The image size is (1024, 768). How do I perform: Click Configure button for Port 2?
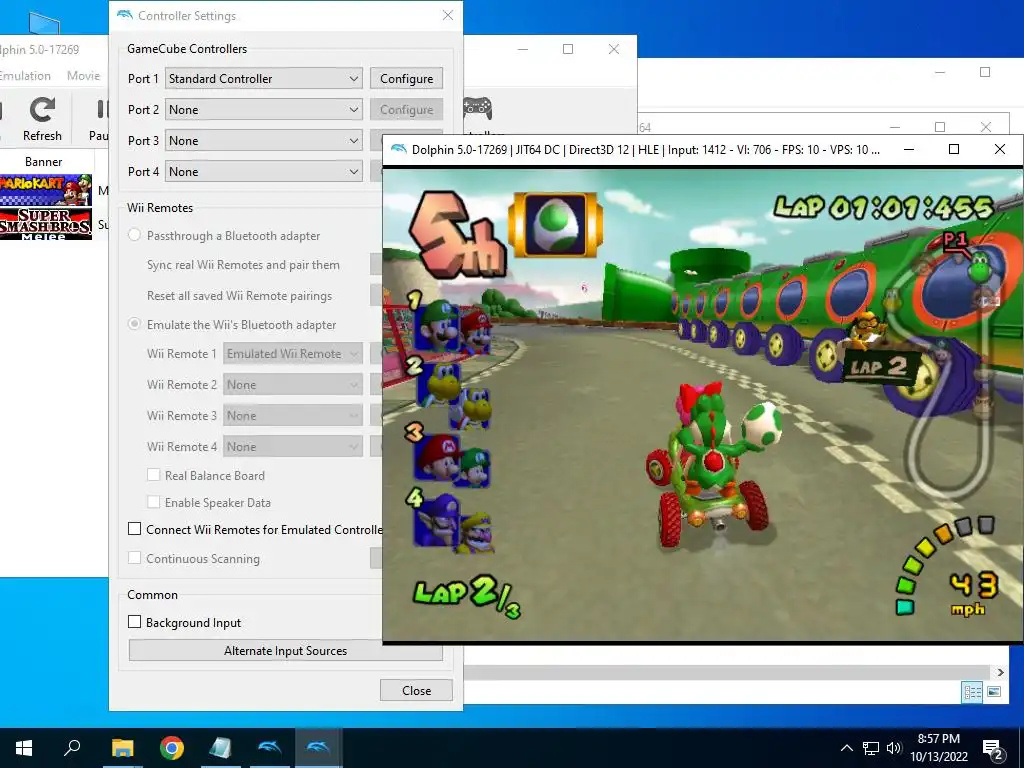pos(406,110)
